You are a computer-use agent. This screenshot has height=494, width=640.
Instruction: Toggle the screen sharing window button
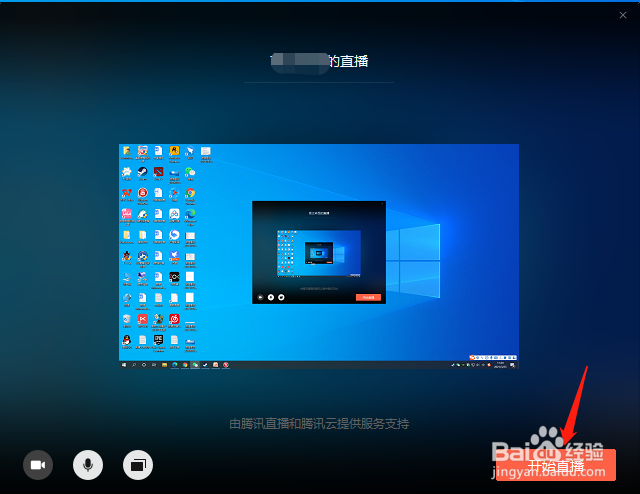click(x=138, y=465)
